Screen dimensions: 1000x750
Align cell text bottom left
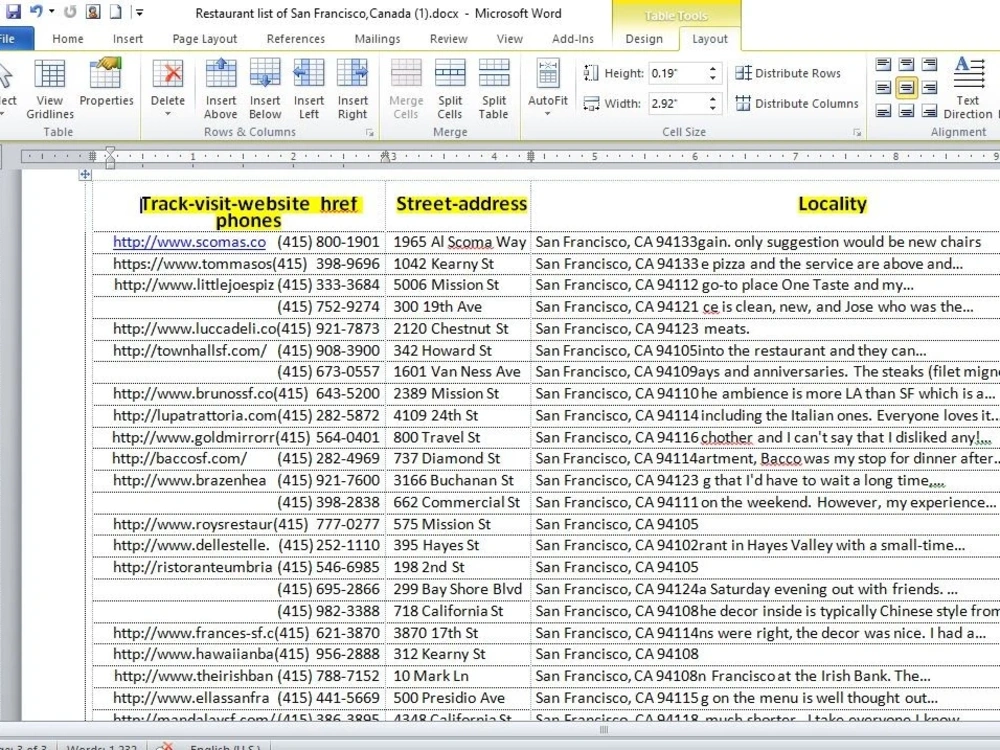tap(883, 111)
